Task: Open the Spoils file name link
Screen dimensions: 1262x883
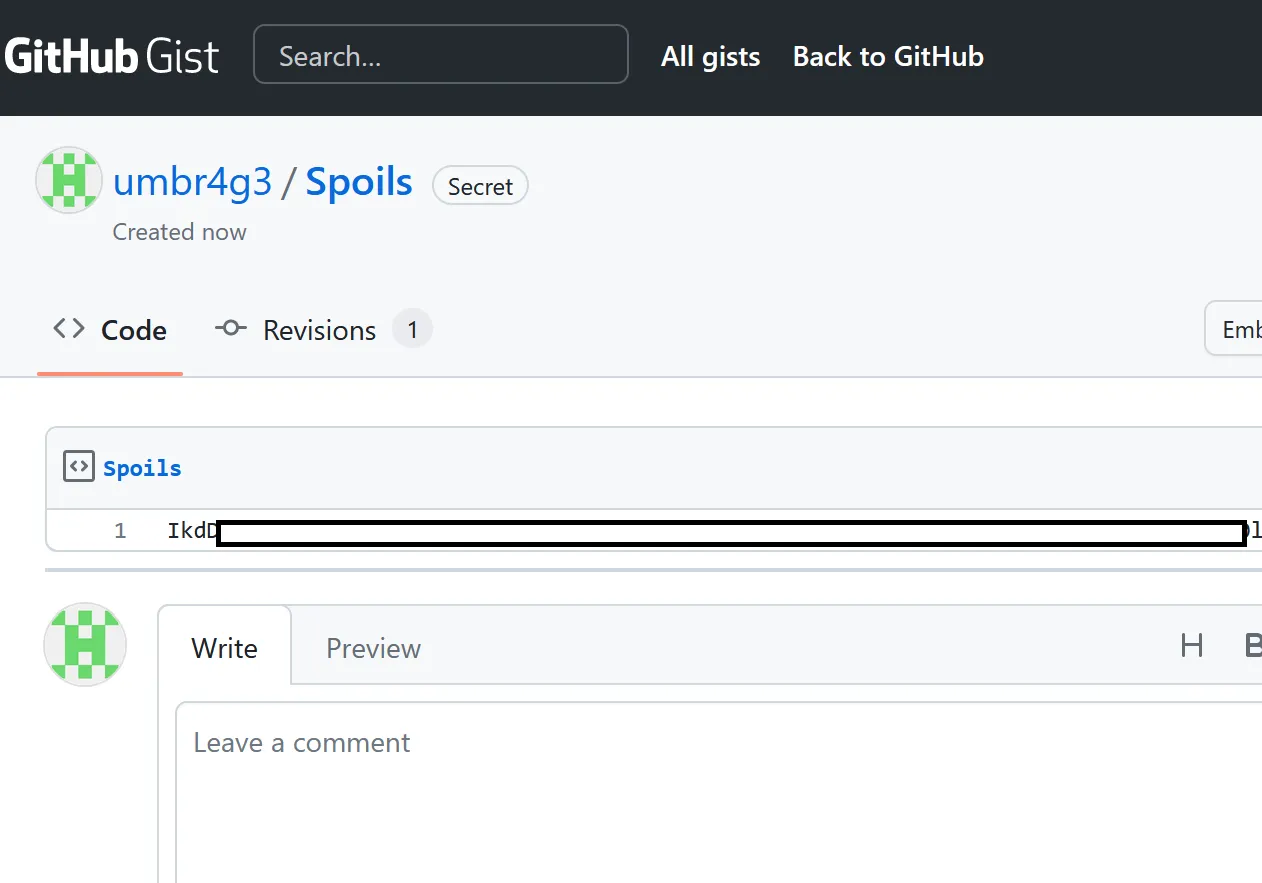Action: click(142, 468)
